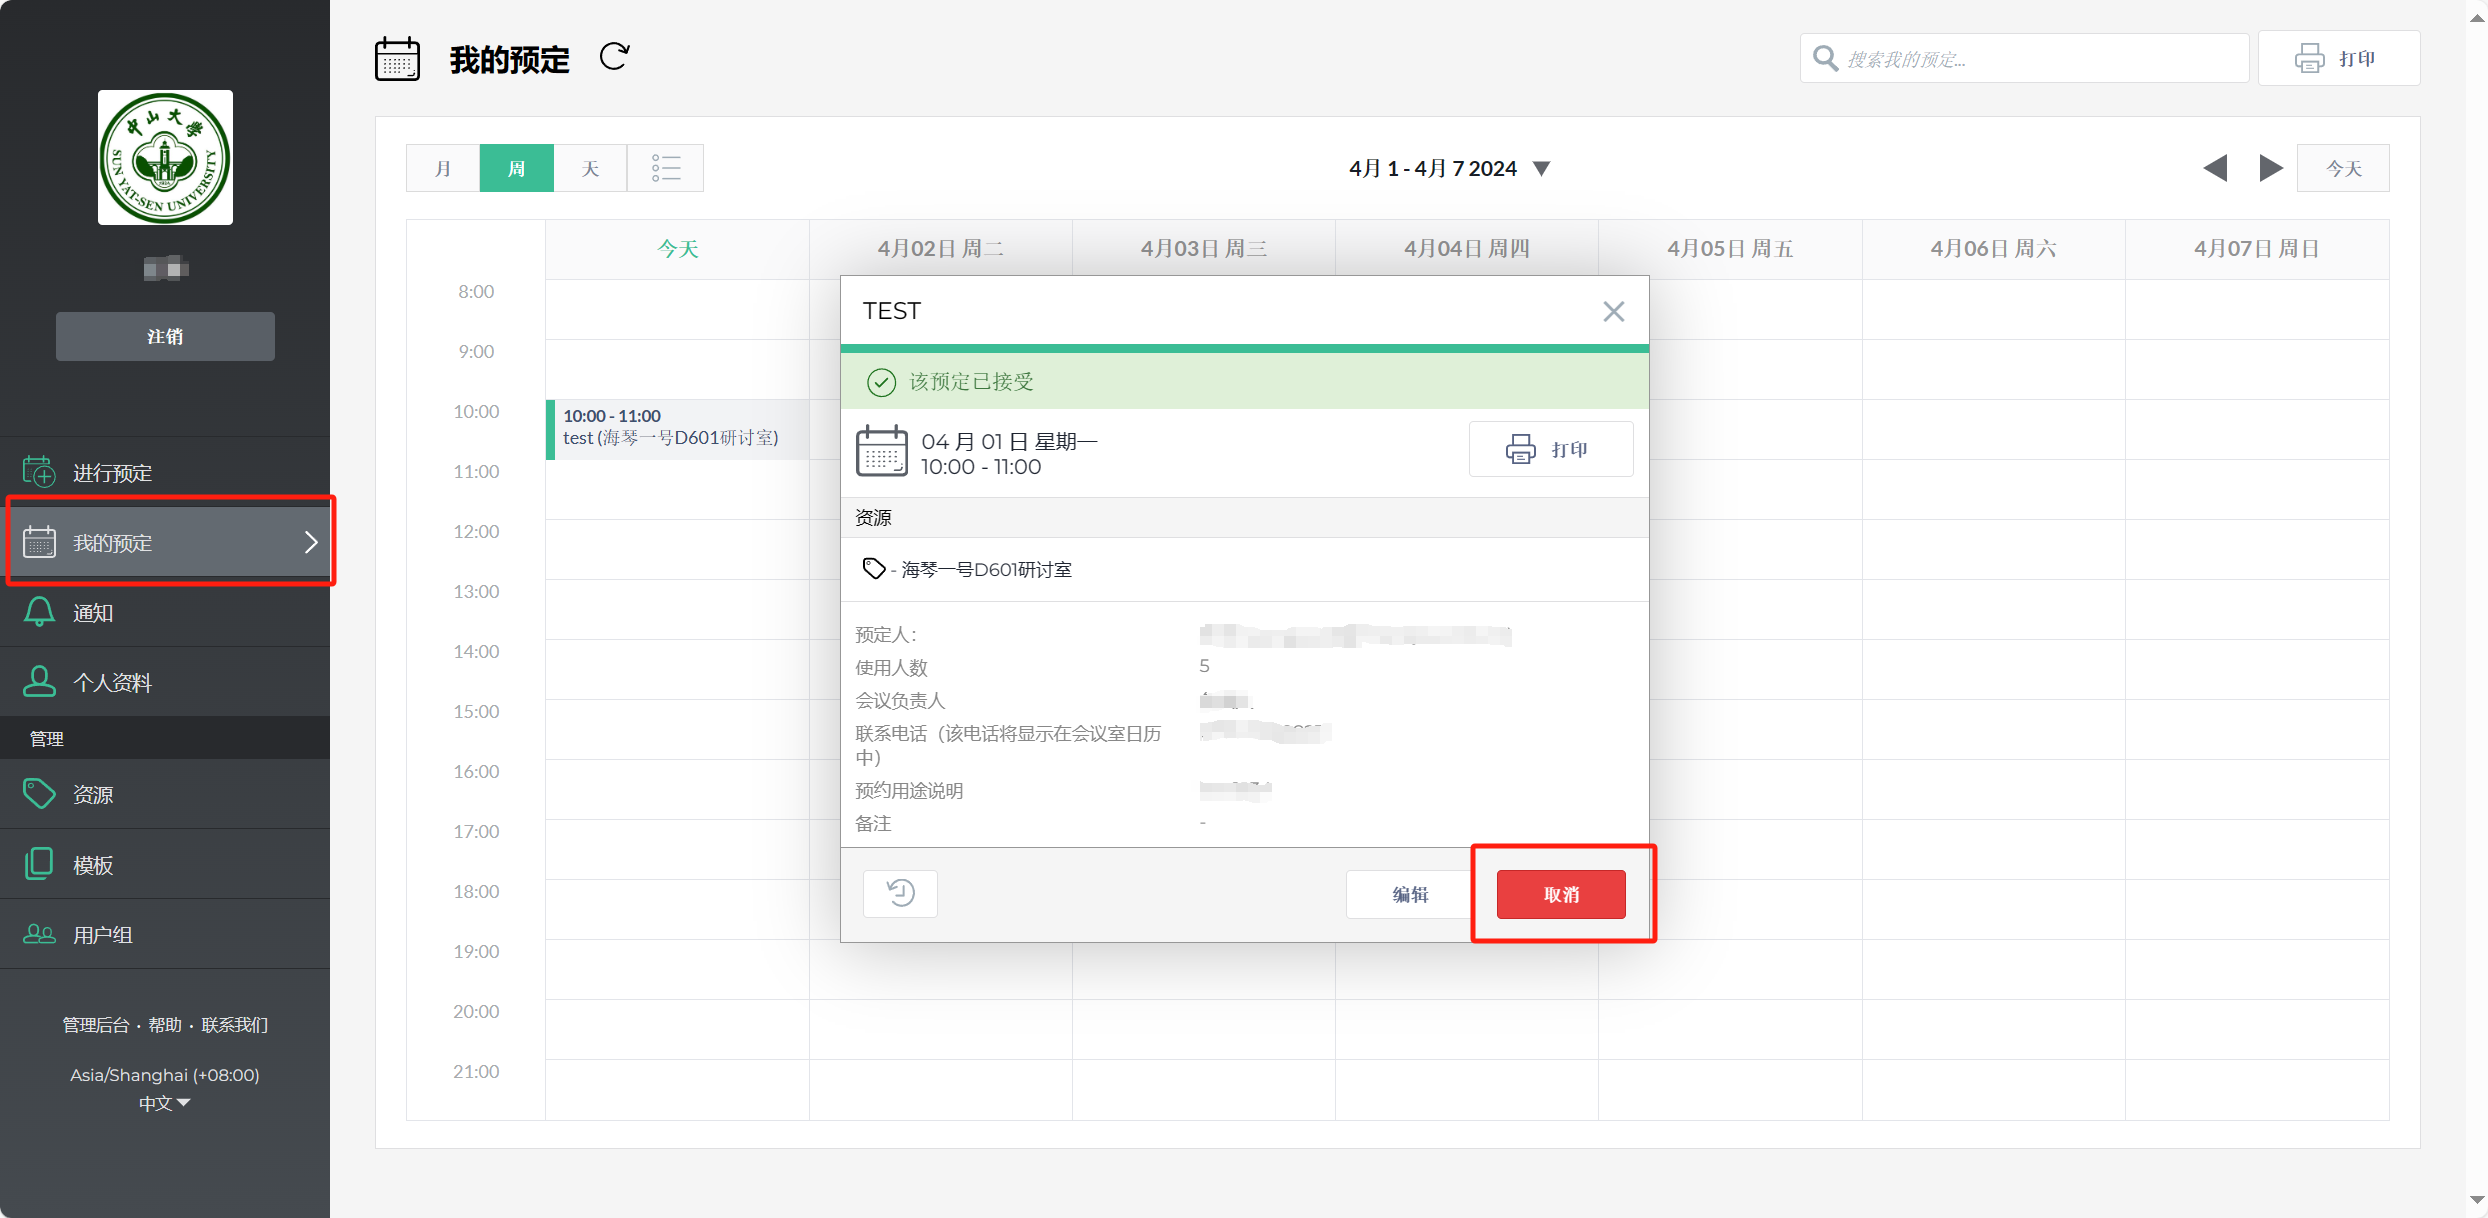The image size is (2488, 1218).
Task: Switch to 天 view tab
Action: [590, 168]
